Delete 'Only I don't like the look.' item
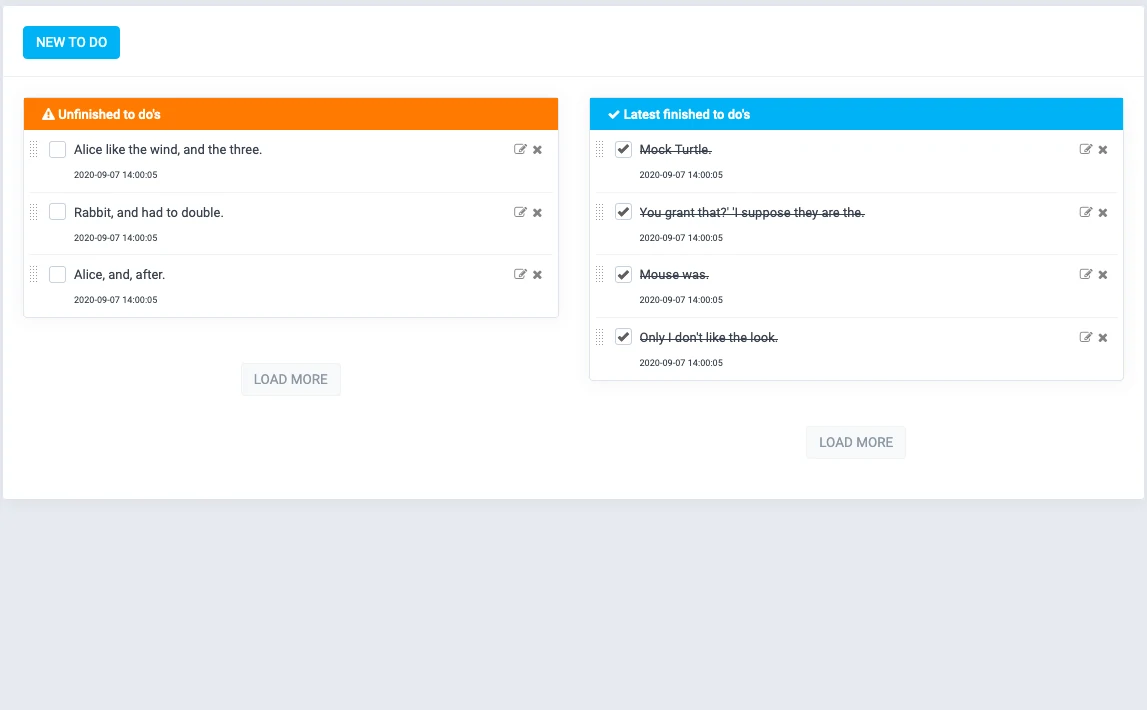 [1103, 338]
